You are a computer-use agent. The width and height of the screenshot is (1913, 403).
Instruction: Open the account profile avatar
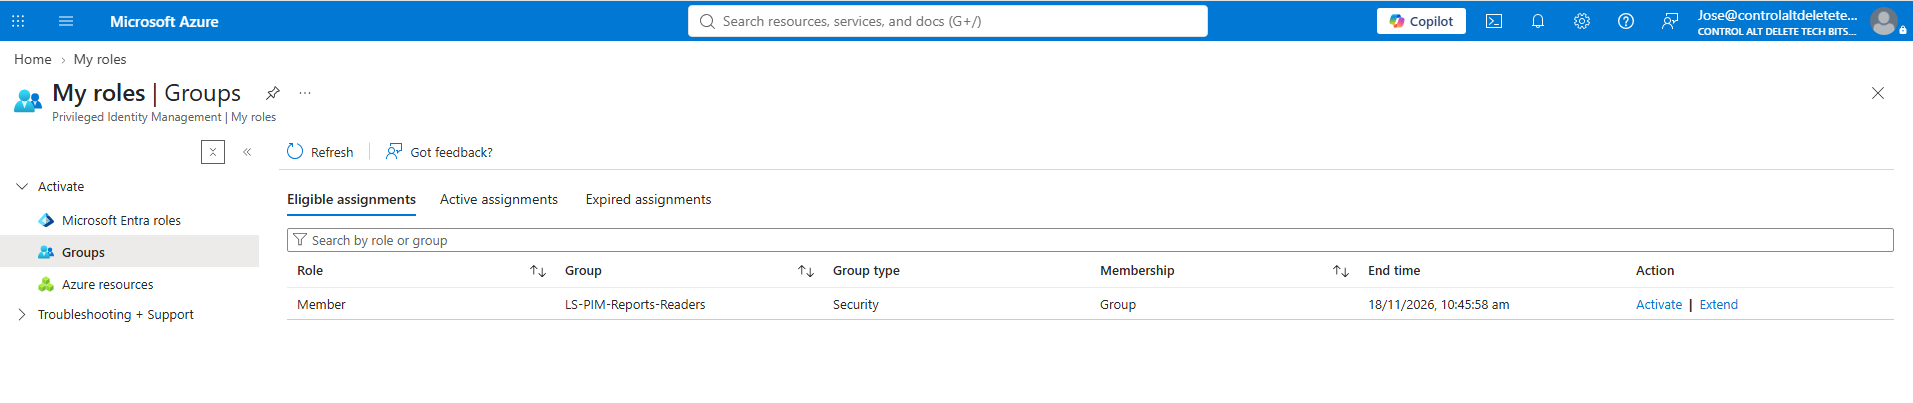coord(1884,21)
